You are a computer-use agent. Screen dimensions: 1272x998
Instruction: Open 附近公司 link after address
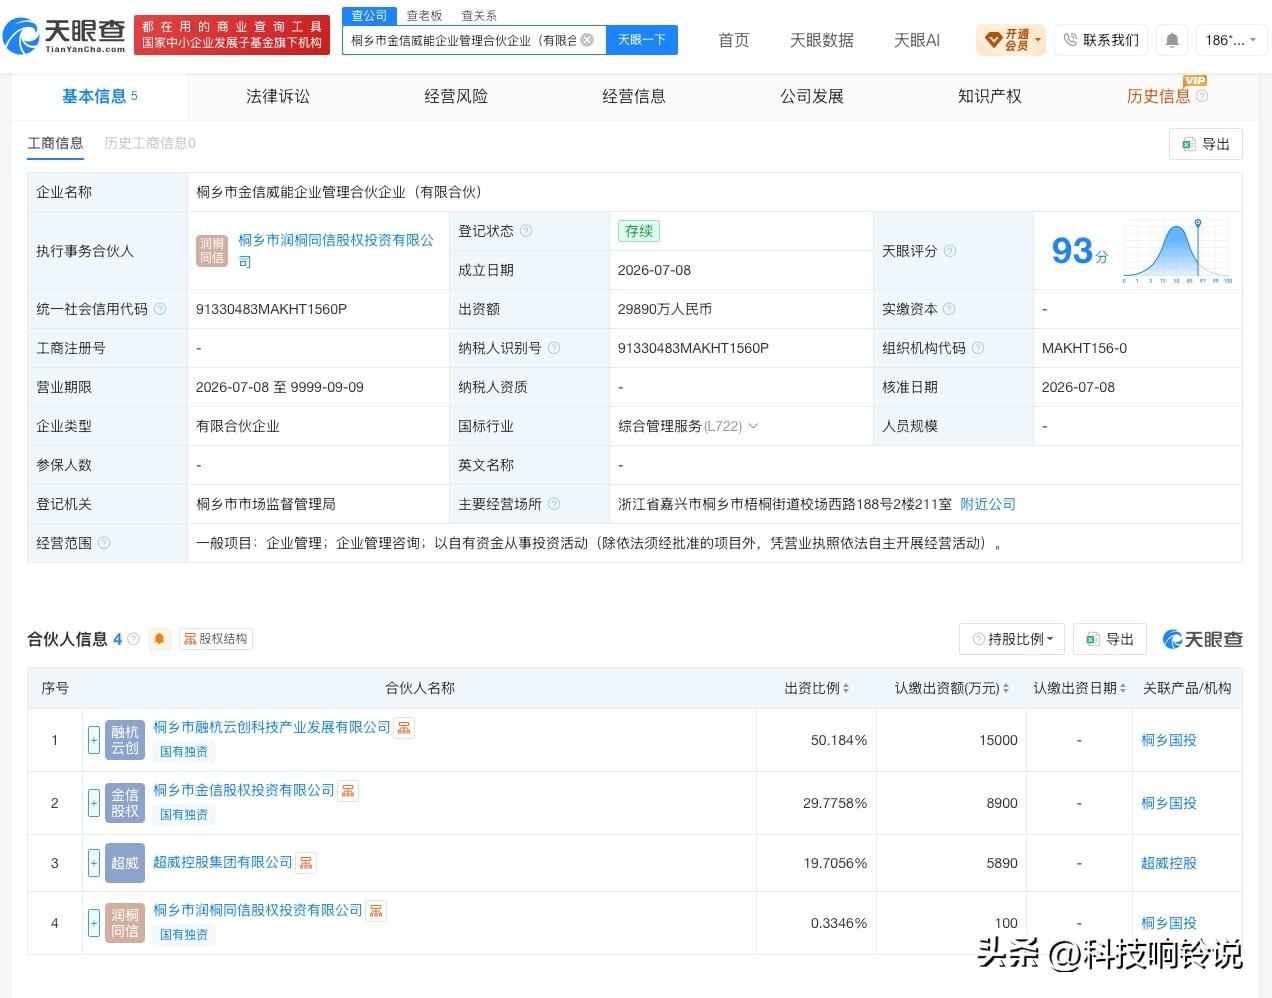[x=988, y=504]
